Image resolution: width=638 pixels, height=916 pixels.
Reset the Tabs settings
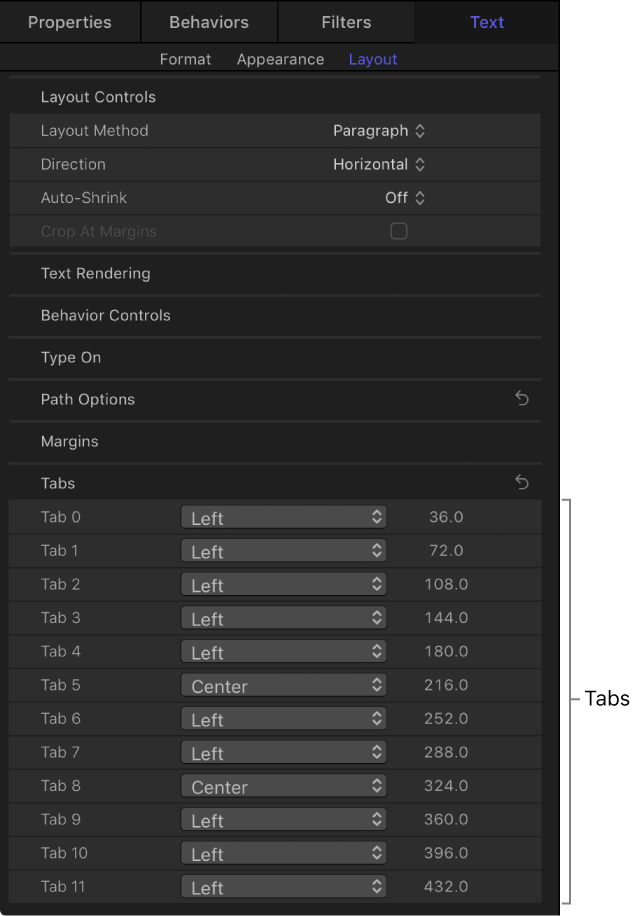pyautogui.click(x=521, y=482)
